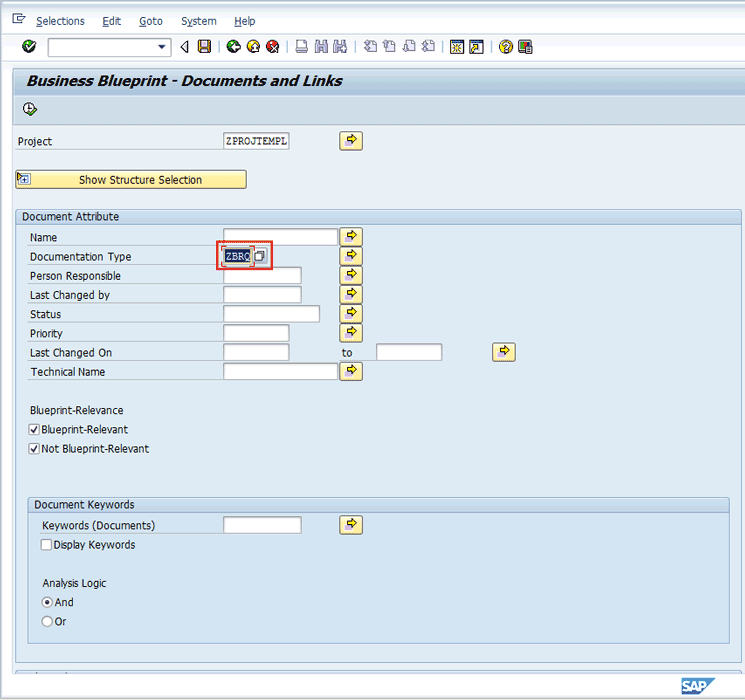Screen dimensions: 745x700
Task: Select the Or analysis logic radio button
Action: pos(47,621)
